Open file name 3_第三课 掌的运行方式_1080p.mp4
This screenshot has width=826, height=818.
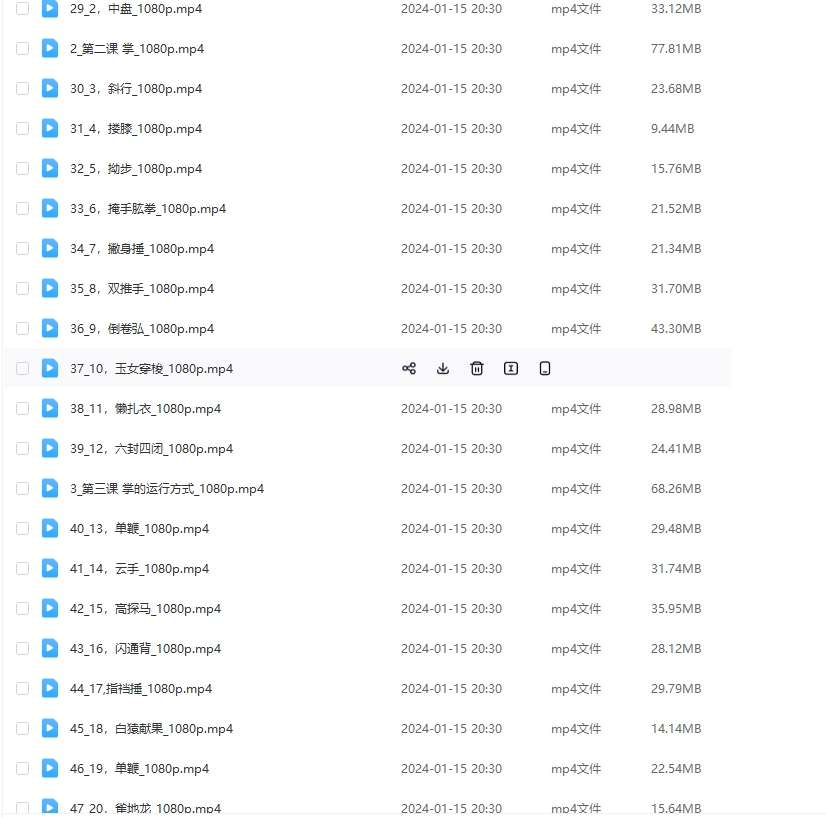pyautogui.click(x=167, y=489)
